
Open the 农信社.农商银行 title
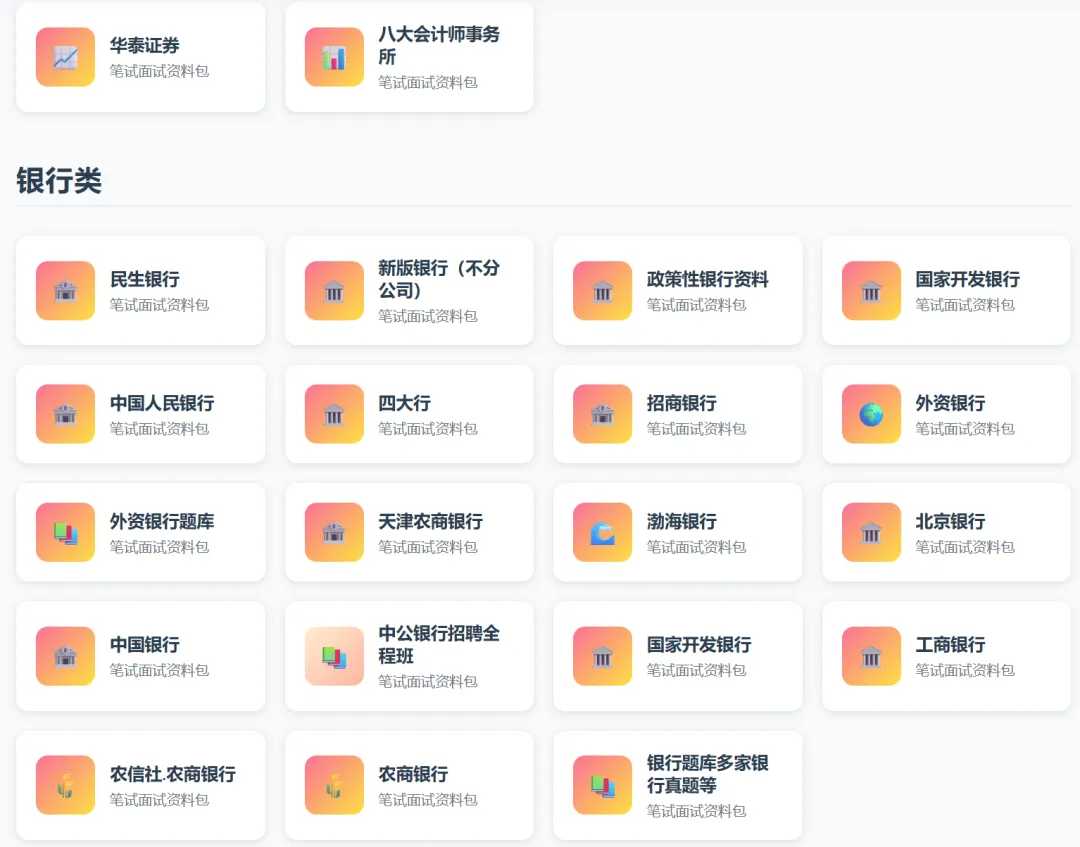click(x=172, y=774)
